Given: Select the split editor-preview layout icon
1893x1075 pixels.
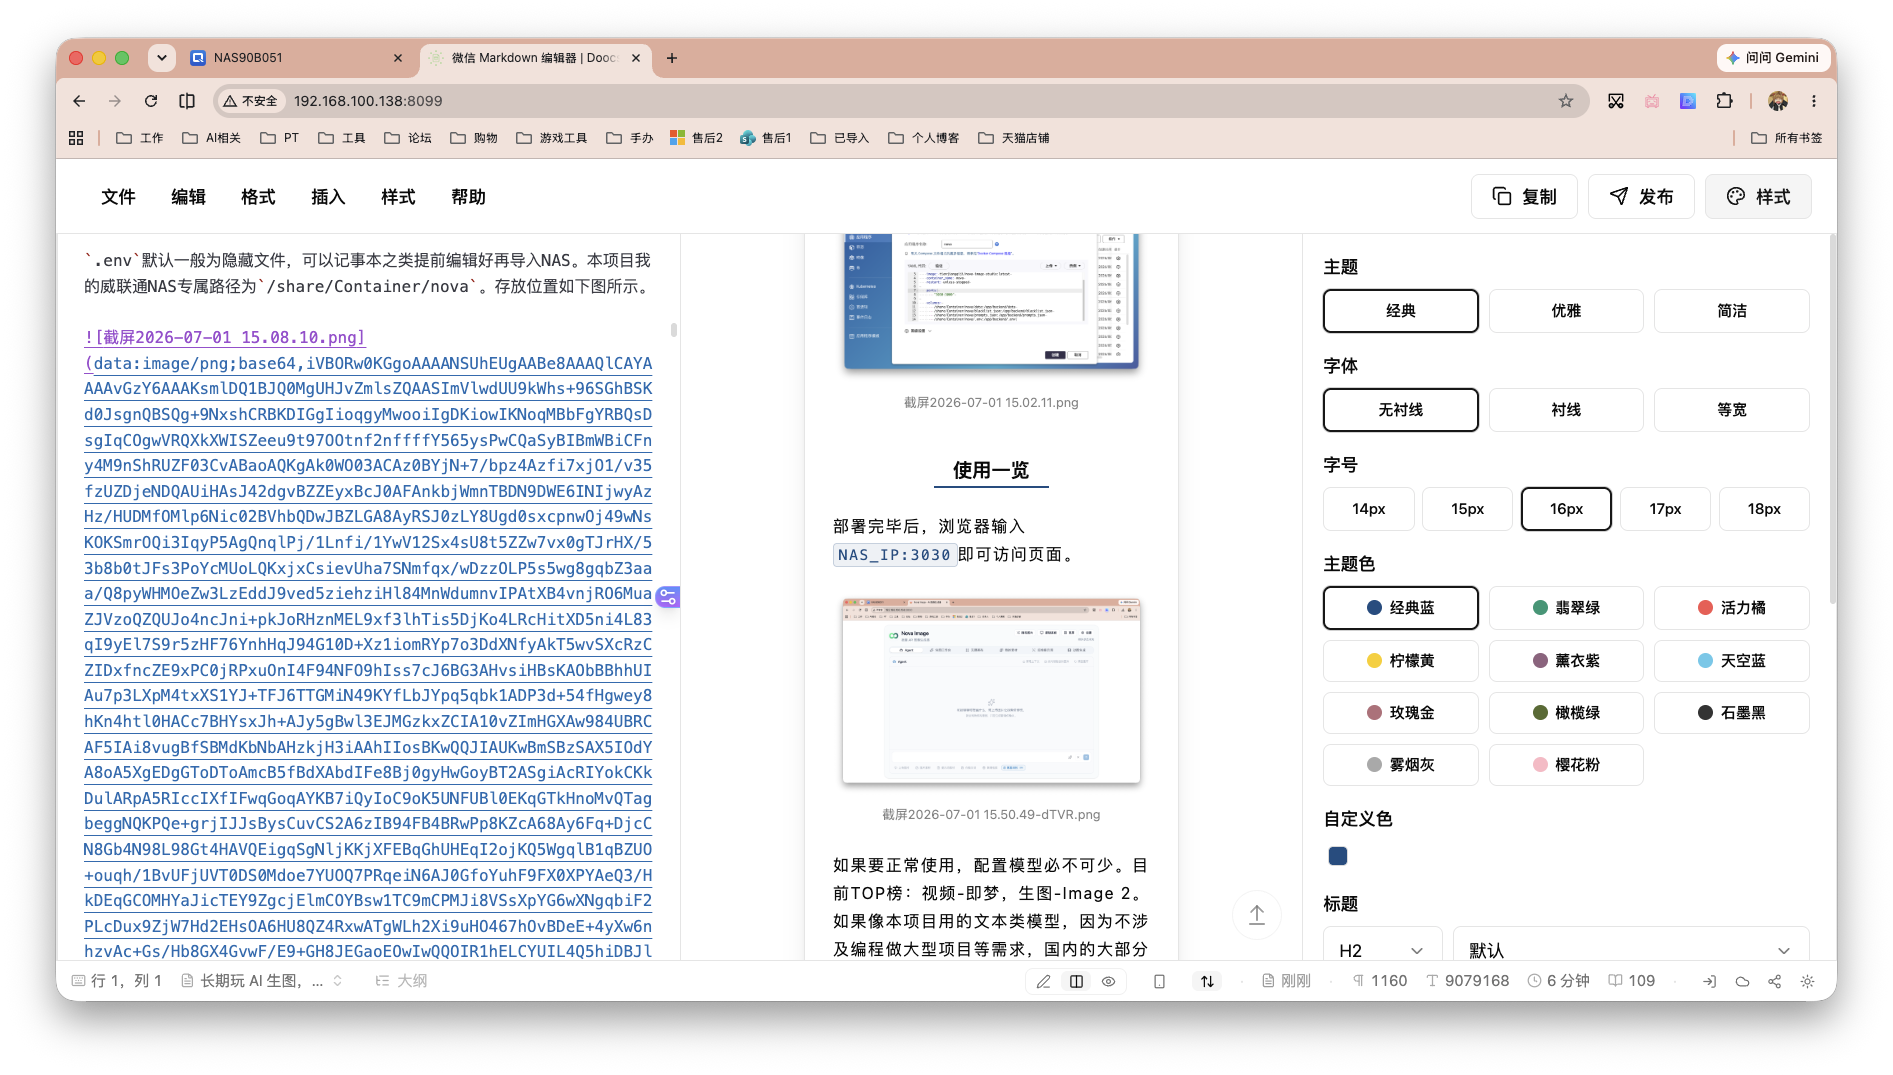Looking at the screenshot, I should coord(1076,981).
